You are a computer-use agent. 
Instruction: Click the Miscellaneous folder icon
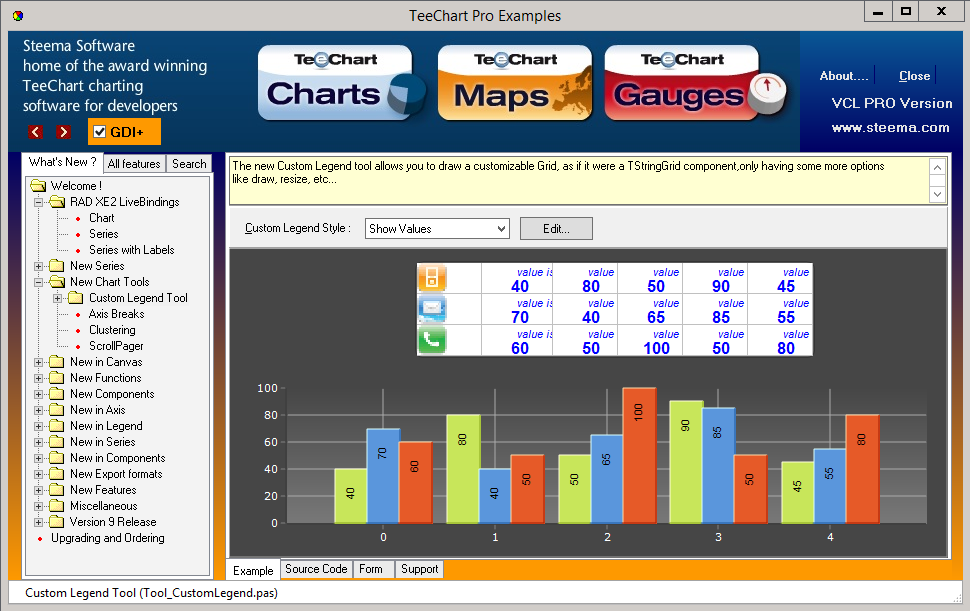57,506
